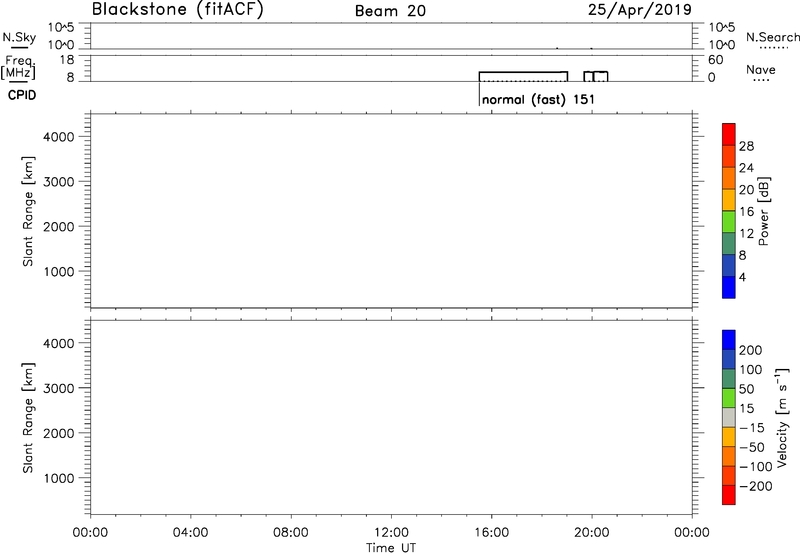The height and width of the screenshot is (554, 800).
Task: Click the "50" label on the velocity colorbar
Action: tap(746, 389)
